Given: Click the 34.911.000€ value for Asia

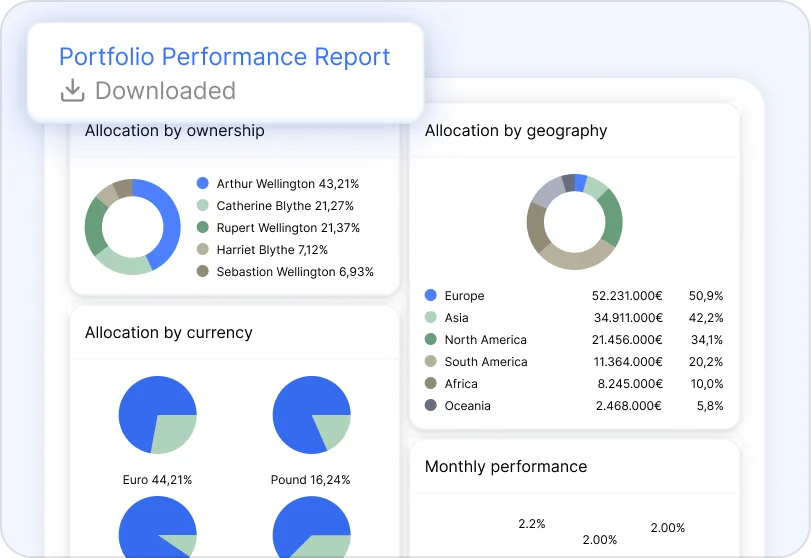Looking at the screenshot, I should 628,318.
